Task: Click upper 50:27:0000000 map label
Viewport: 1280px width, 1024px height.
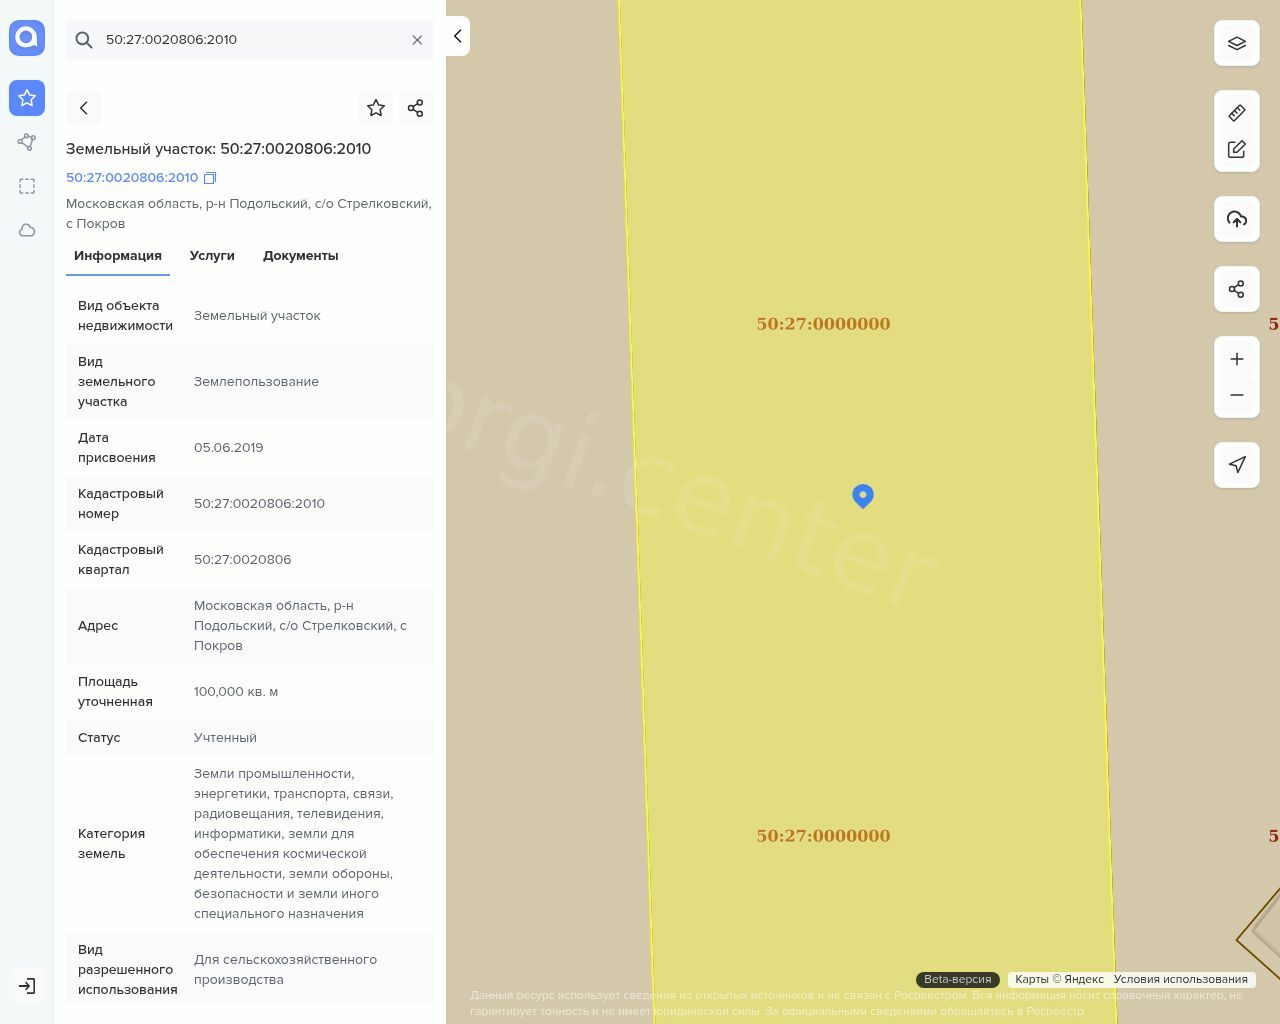Action: click(x=823, y=324)
